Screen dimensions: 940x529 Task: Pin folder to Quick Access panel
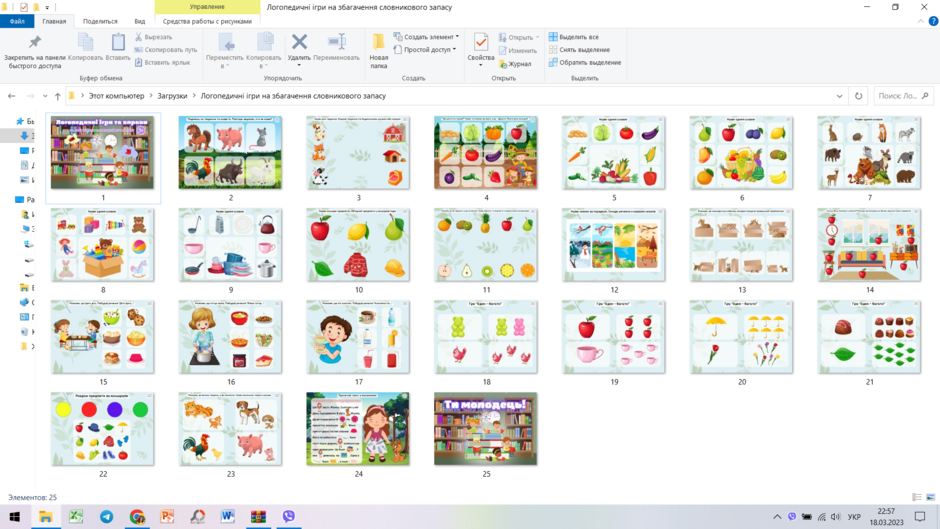[35, 52]
